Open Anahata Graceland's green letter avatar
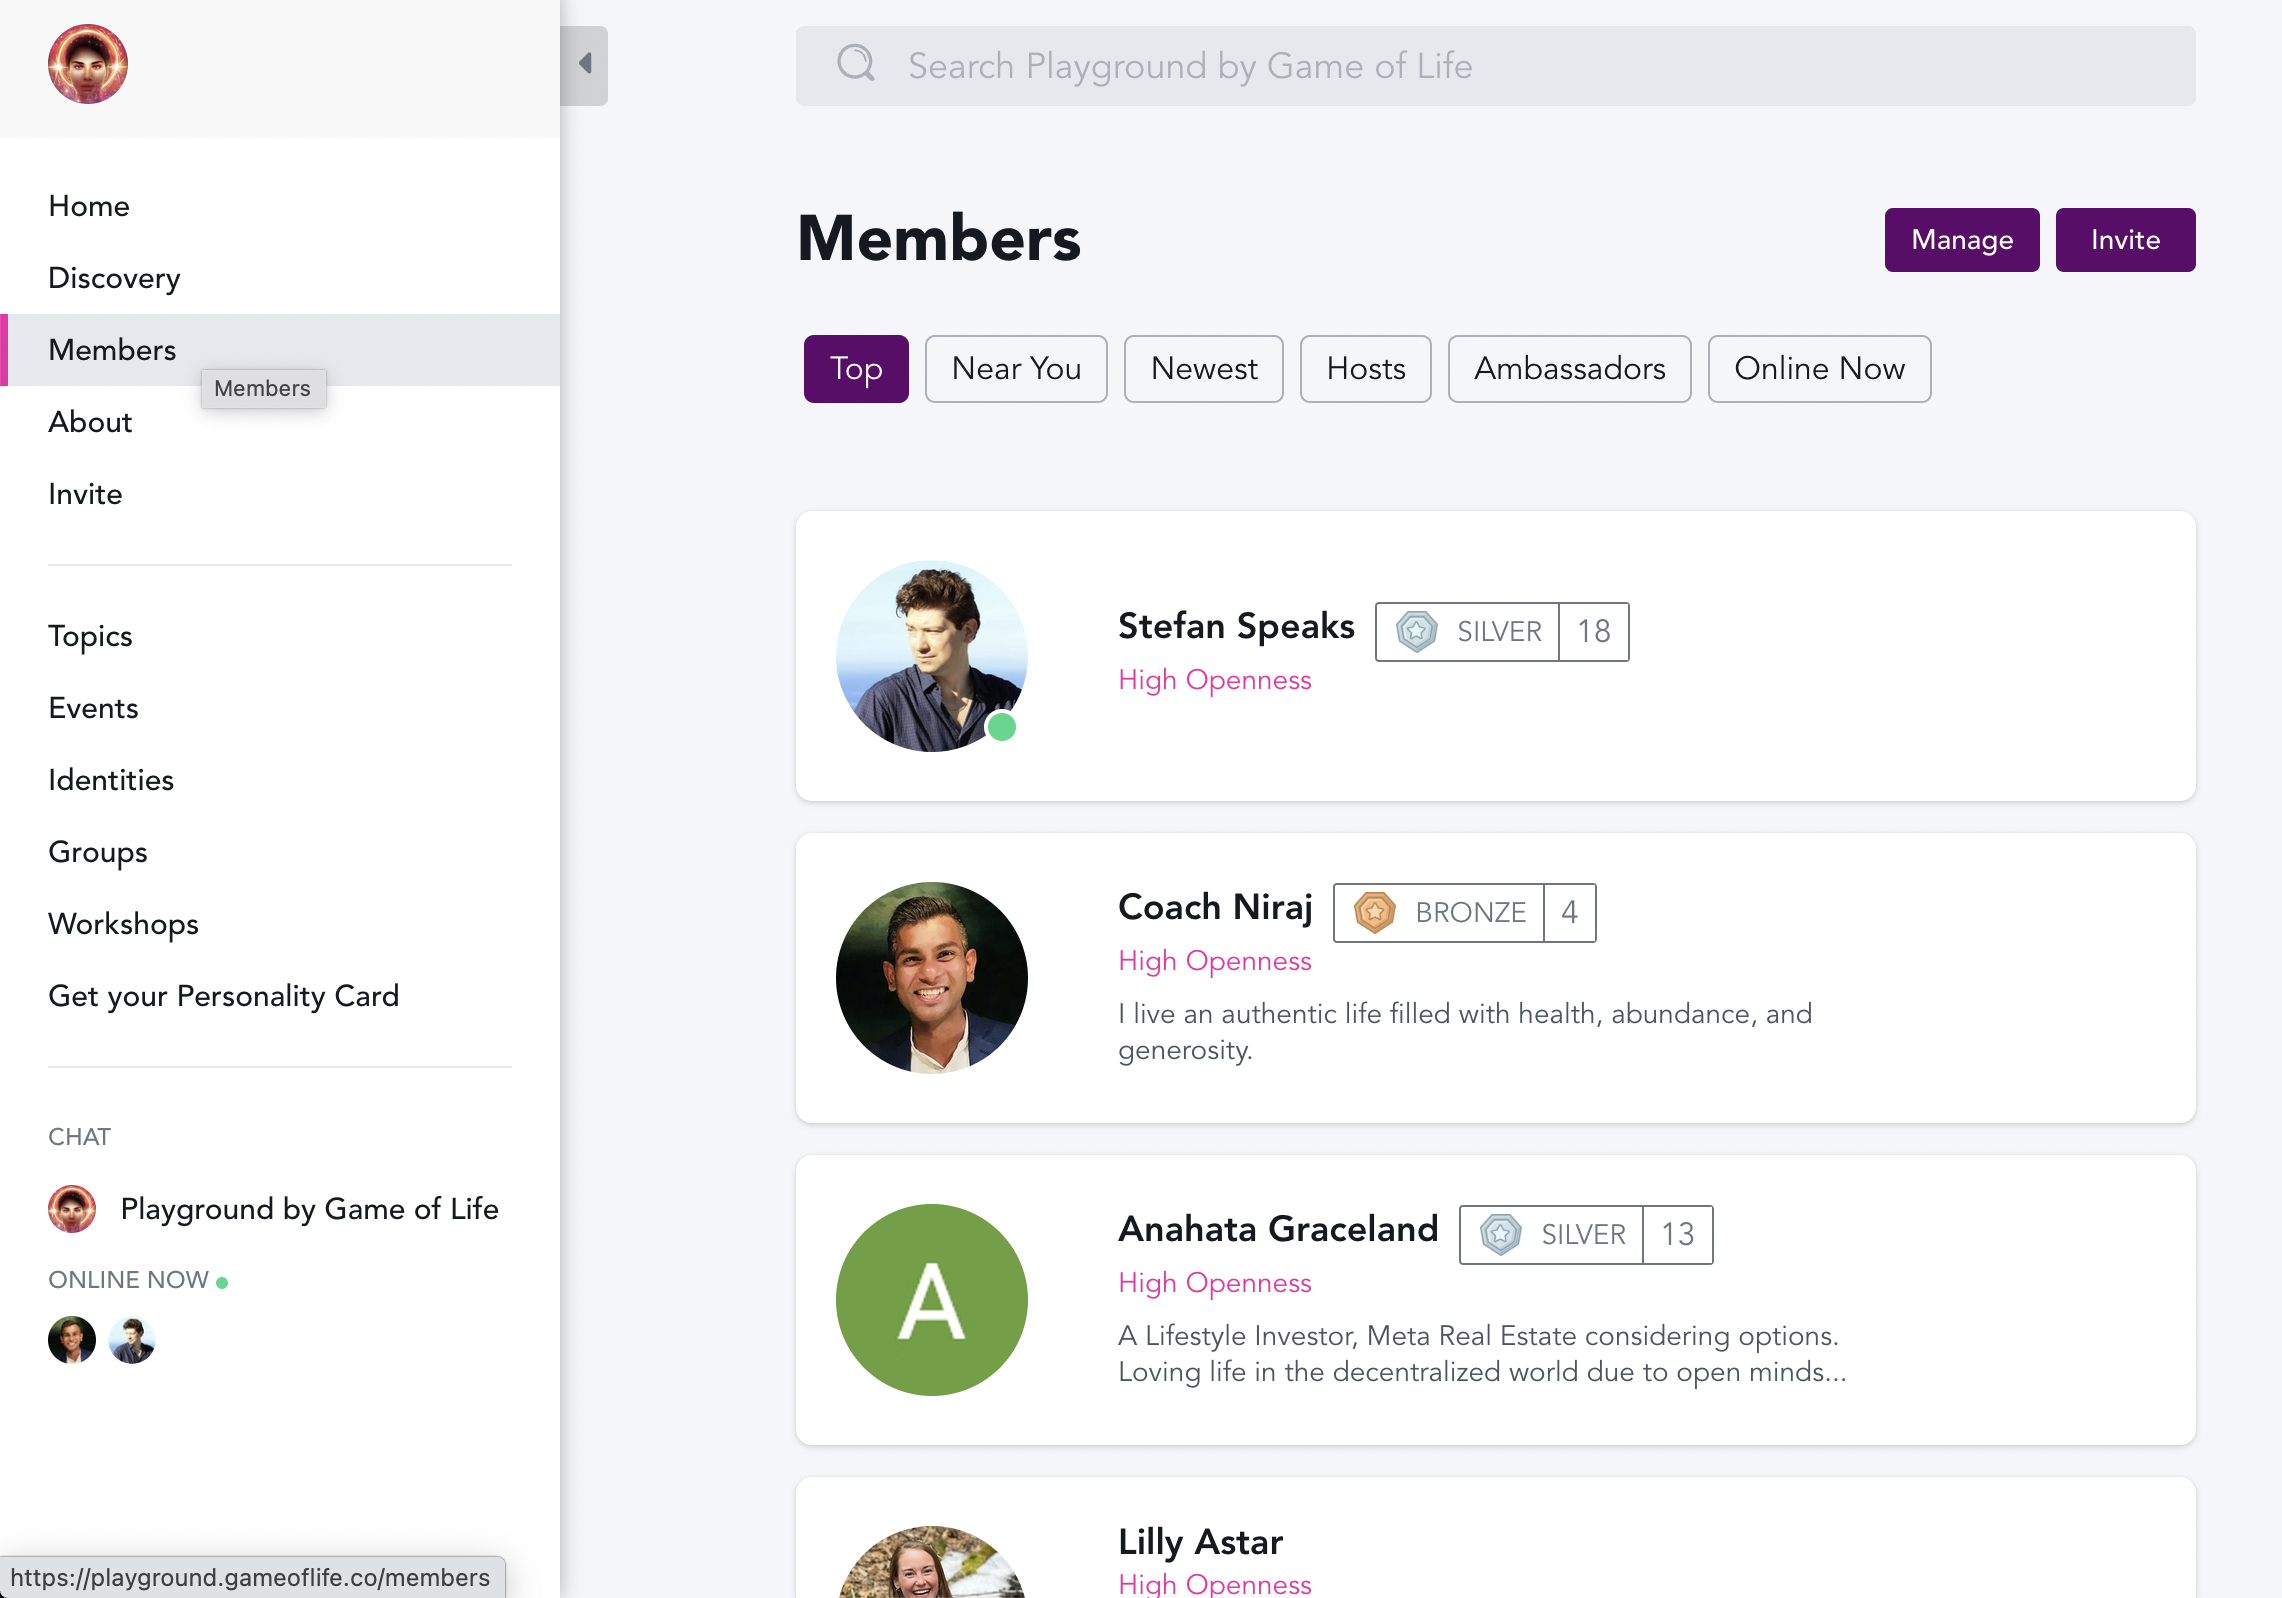 click(x=932, y=1300)
